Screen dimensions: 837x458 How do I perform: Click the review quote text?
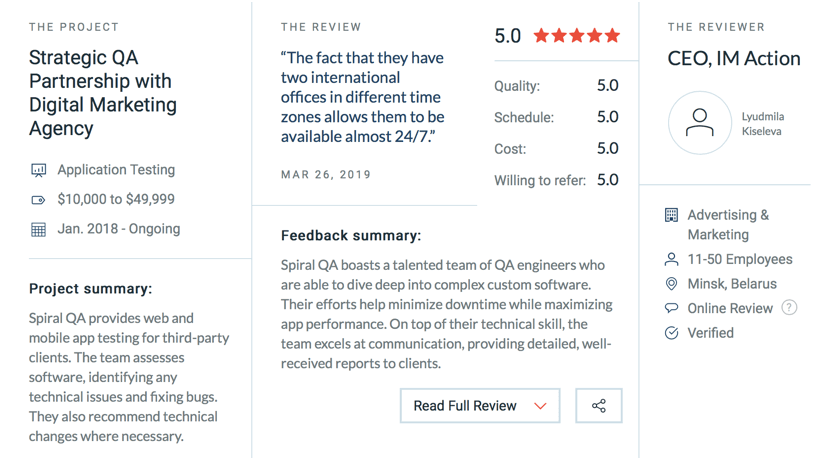tap(364, 97)
